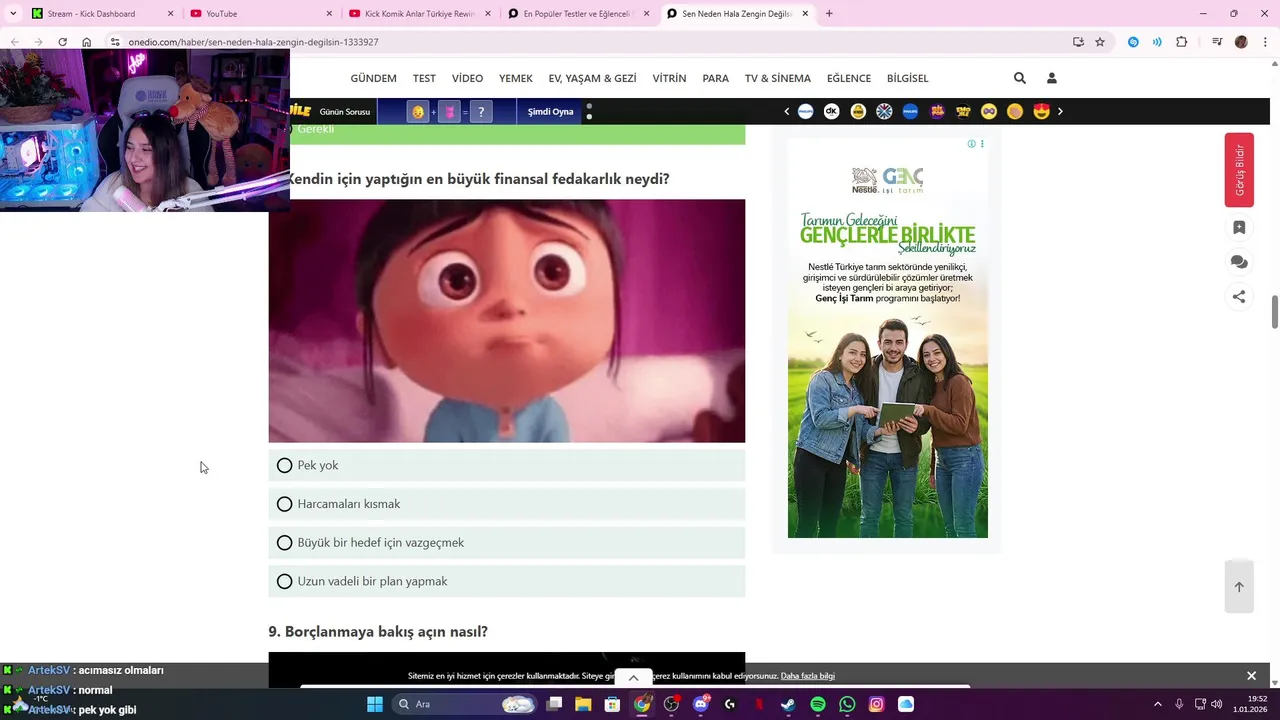
Task: Open the Chrome tab search dropdown arrow
Action: tap(13, 13)
